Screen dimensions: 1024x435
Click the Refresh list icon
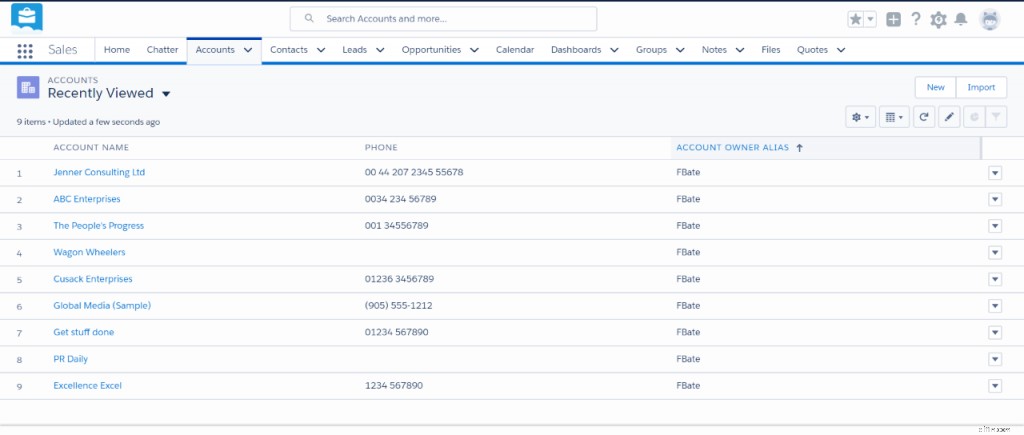923,117
